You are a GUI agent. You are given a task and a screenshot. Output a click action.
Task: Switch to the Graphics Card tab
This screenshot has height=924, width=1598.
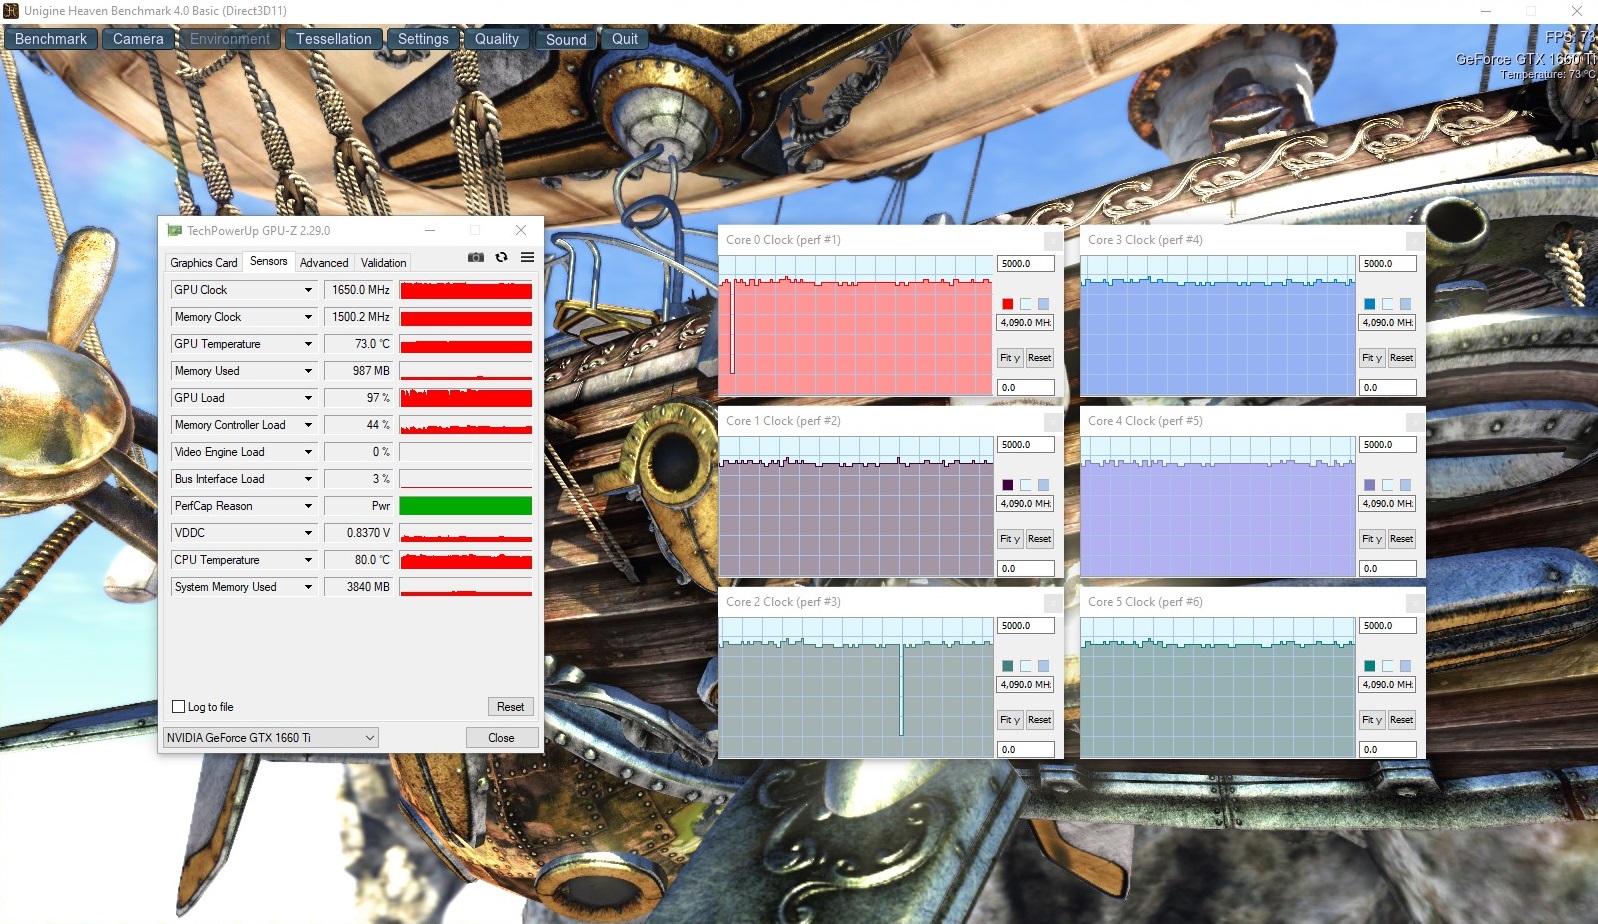pyautogui.click(x=204, y=263)
